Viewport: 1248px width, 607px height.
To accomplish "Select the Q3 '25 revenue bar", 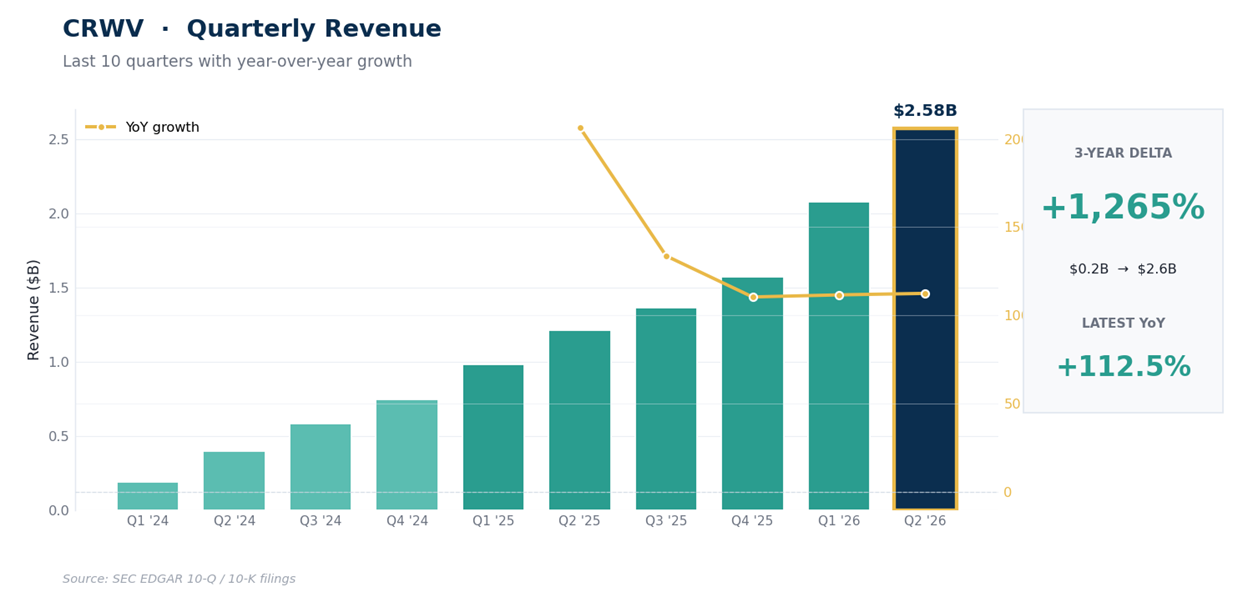I will (x=666, y=409).
